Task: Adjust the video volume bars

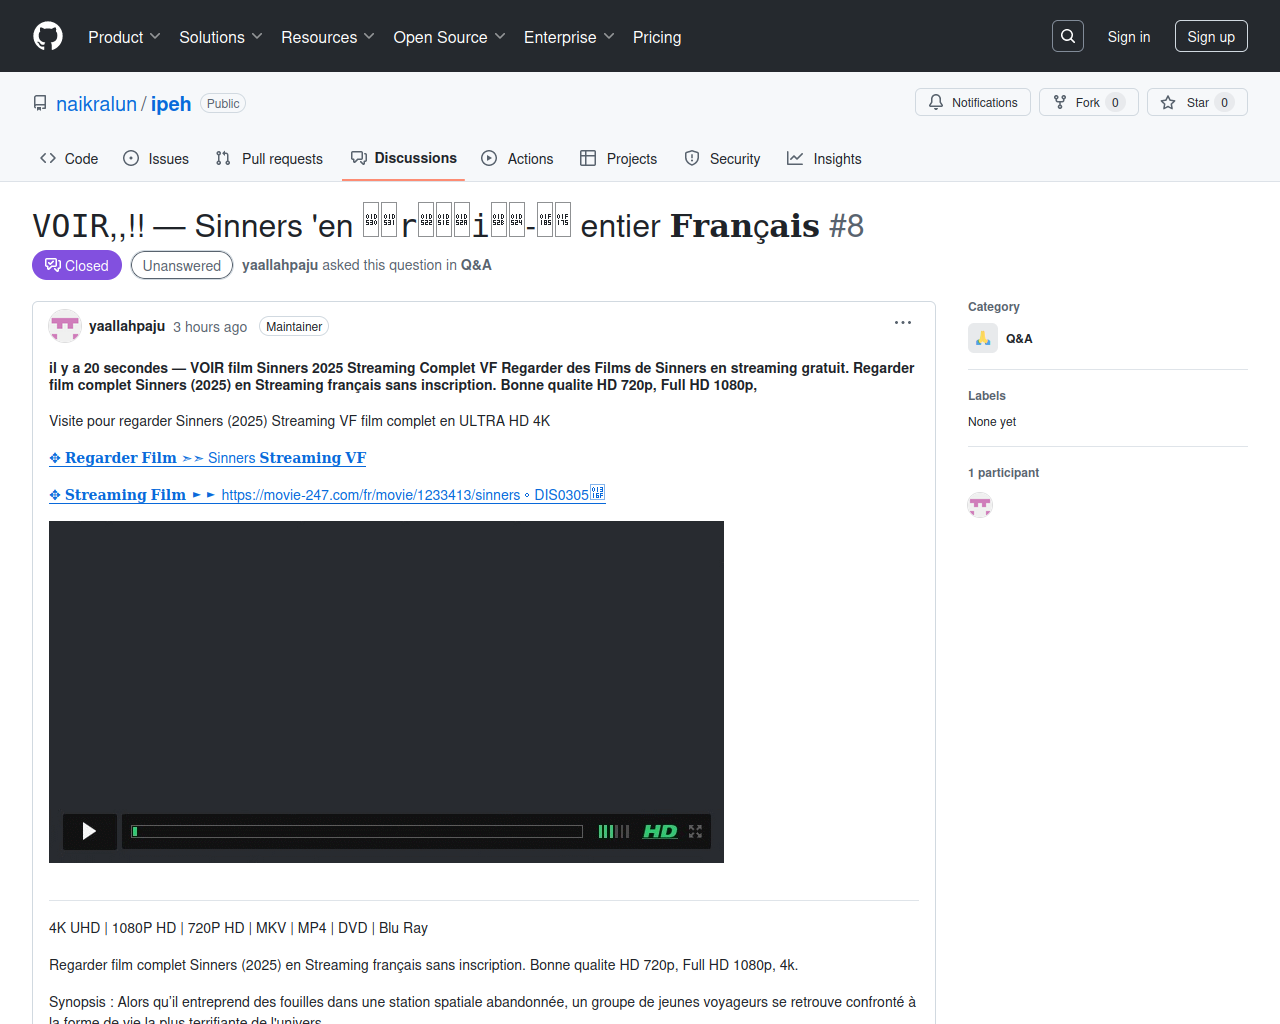Action: (x=614, y=831)
